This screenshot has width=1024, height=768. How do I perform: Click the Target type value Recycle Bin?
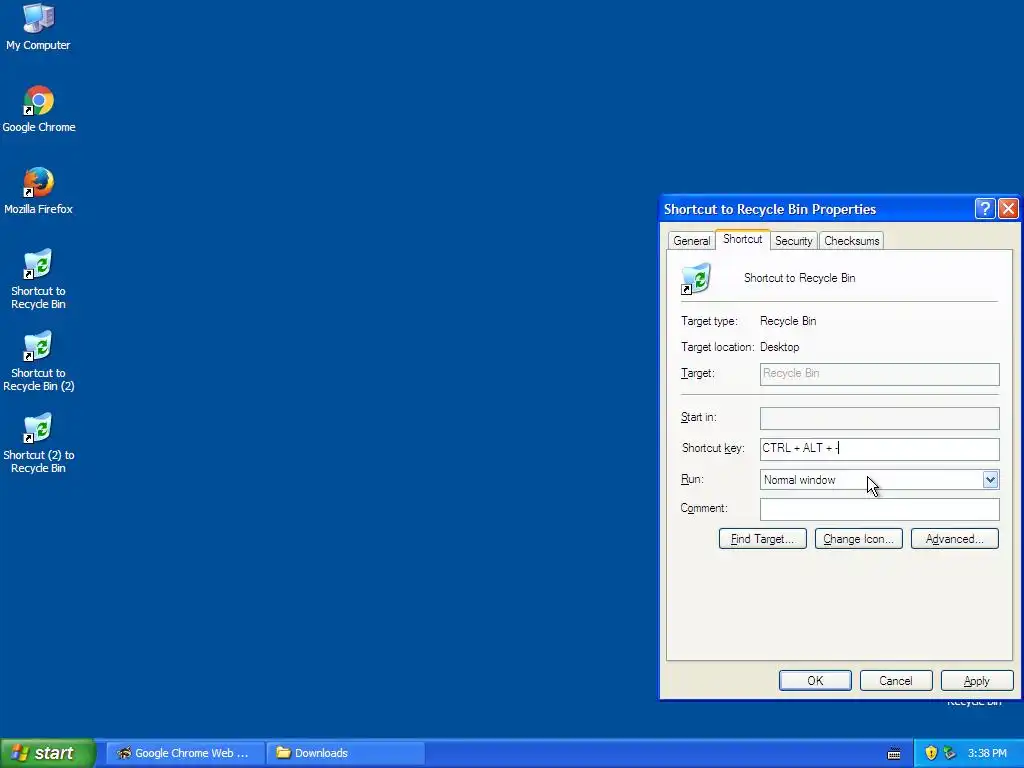click(x=788, y=321)
